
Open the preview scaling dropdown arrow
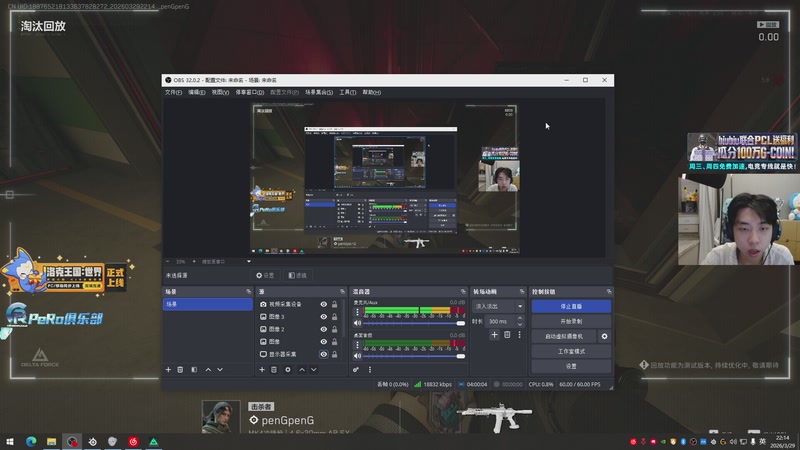point(248,261)
